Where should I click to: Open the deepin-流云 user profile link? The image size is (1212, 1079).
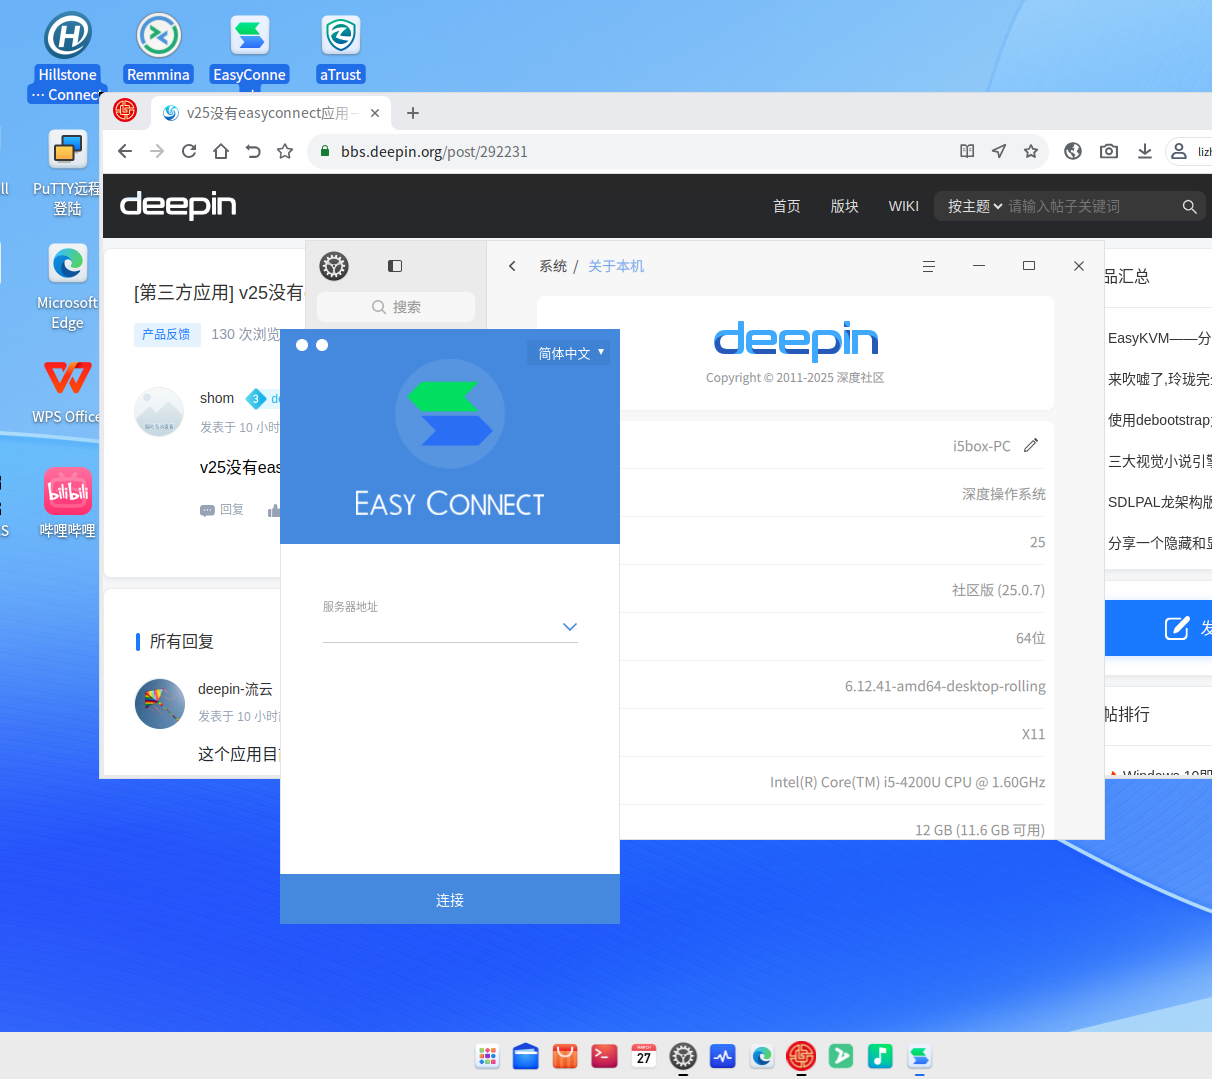[x=235, y=689]
